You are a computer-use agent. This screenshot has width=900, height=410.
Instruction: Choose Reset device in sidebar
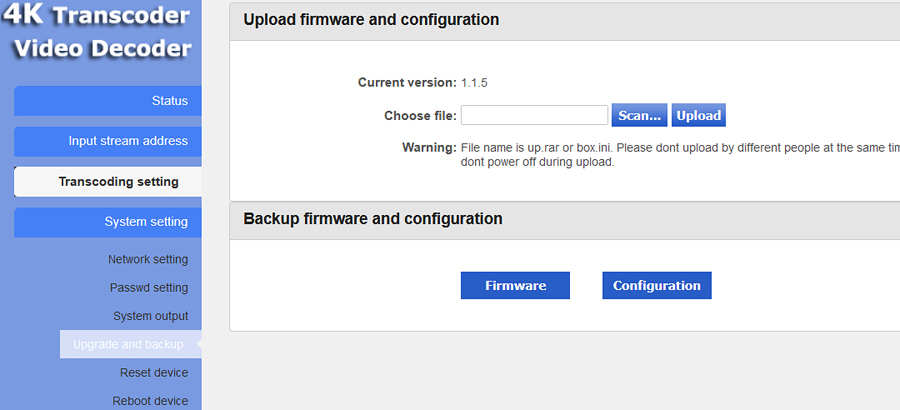coord(154,373)
